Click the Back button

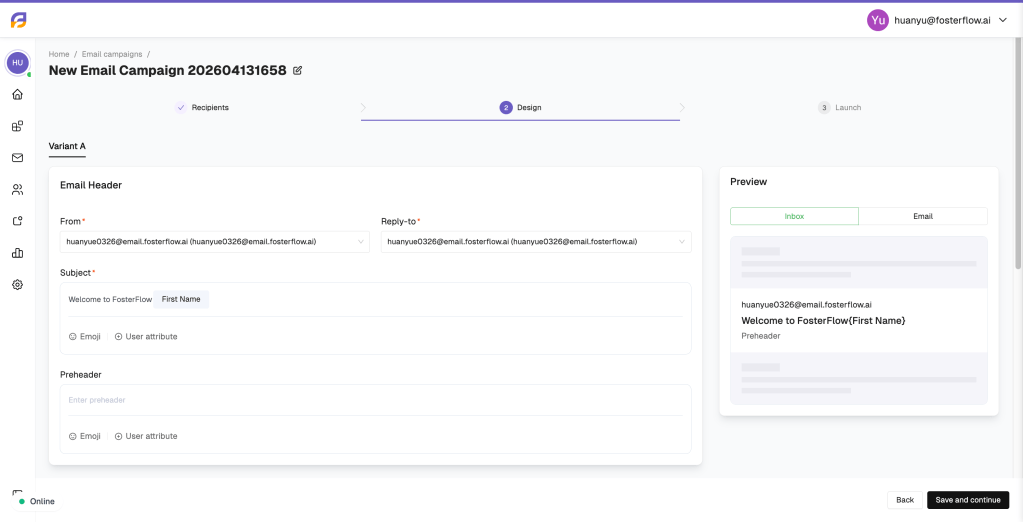[905, 500]
